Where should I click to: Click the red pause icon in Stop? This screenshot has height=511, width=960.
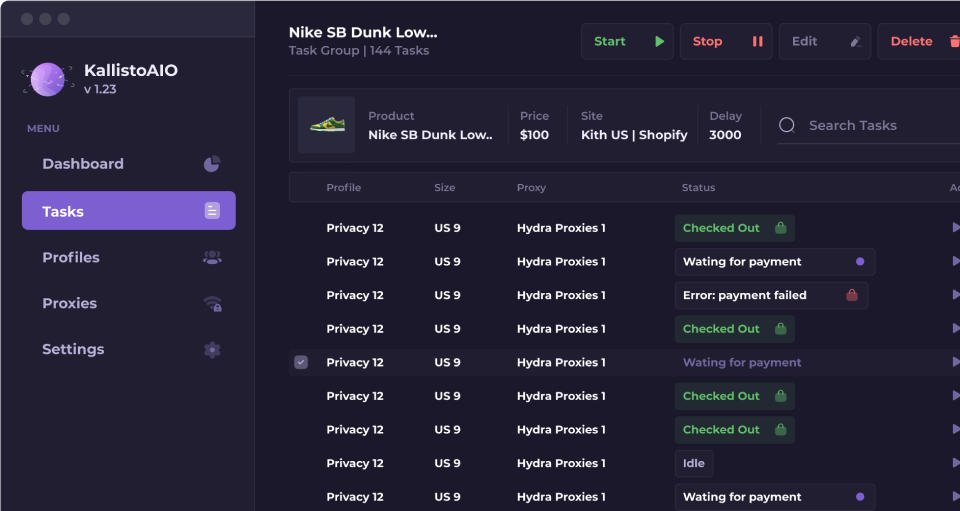[757, 42]
